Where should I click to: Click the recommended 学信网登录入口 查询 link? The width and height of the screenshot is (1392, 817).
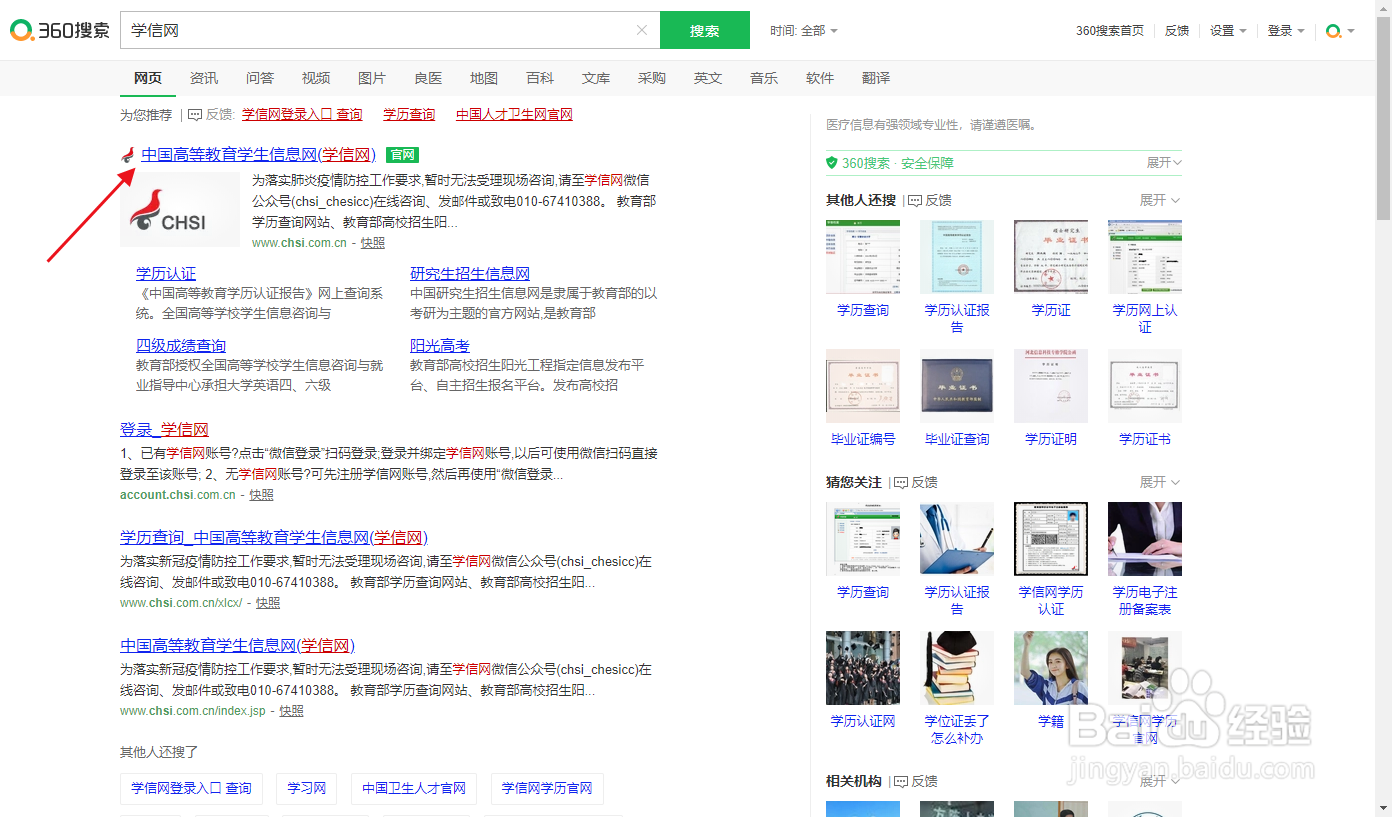302,115
